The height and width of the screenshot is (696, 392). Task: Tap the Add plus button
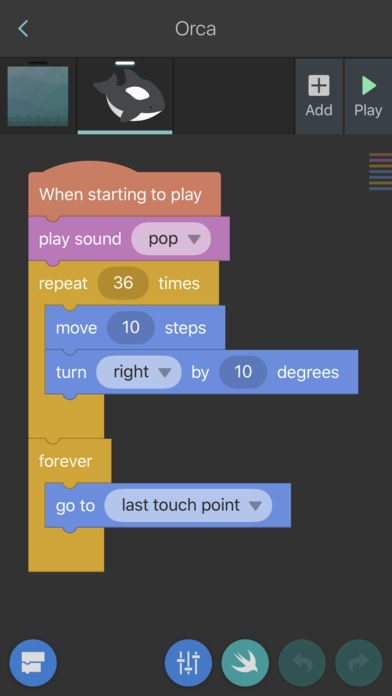pyautogui.click(x=319, y=96)
